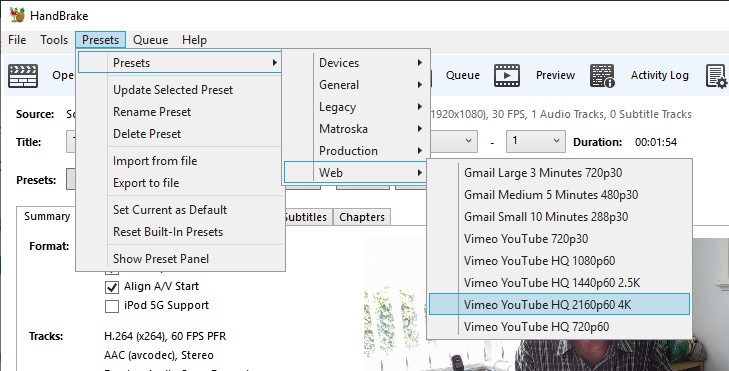This screenshot has width=729, height=371.
Task: Click the Activity Log icon
Action: 602,75
